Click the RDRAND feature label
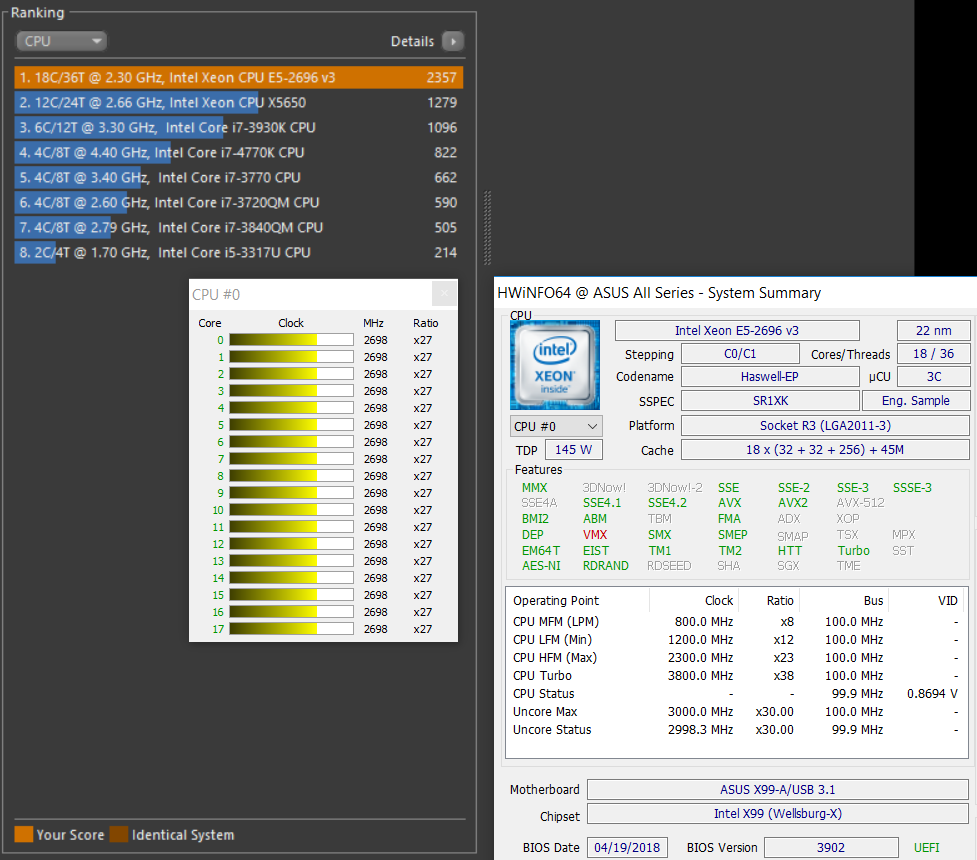Viewport: 977px width, 860px height. [x=606, y=566]
